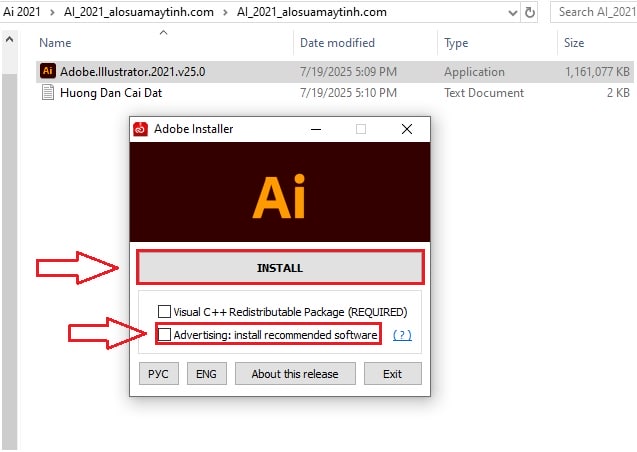Select Adobe.Illustrator.2021.v25.0 application icon

click(x=48, y=71)
